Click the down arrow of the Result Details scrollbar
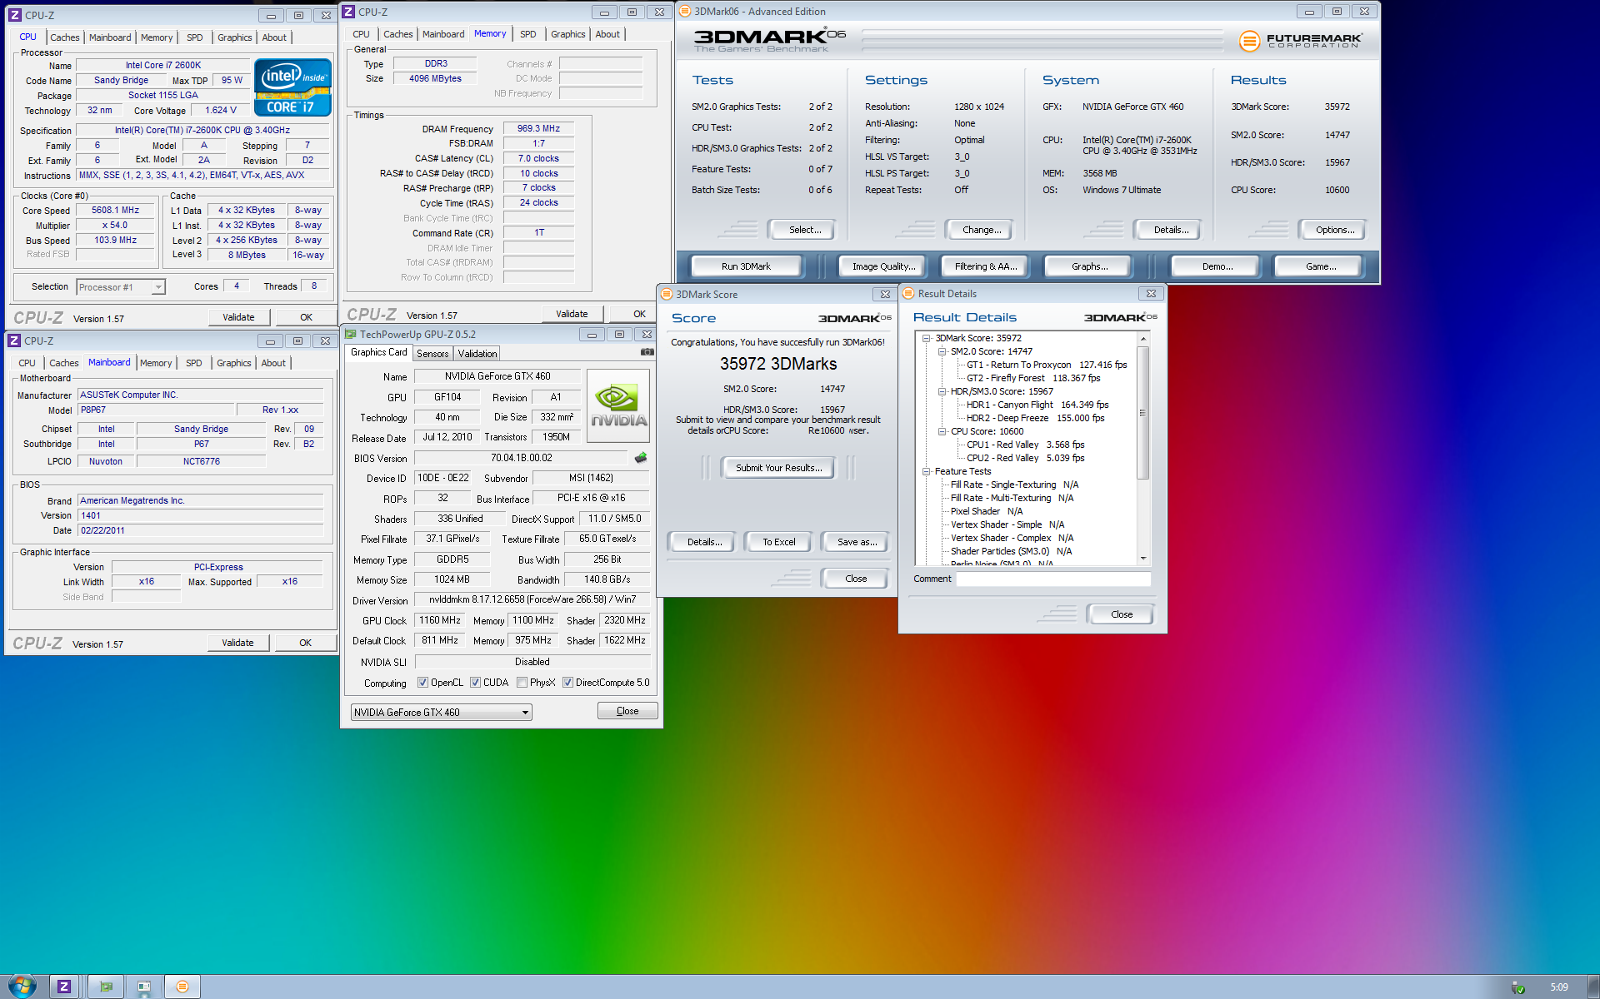This screenshot has width=1600, height=999. click(x=1143, y=558)
